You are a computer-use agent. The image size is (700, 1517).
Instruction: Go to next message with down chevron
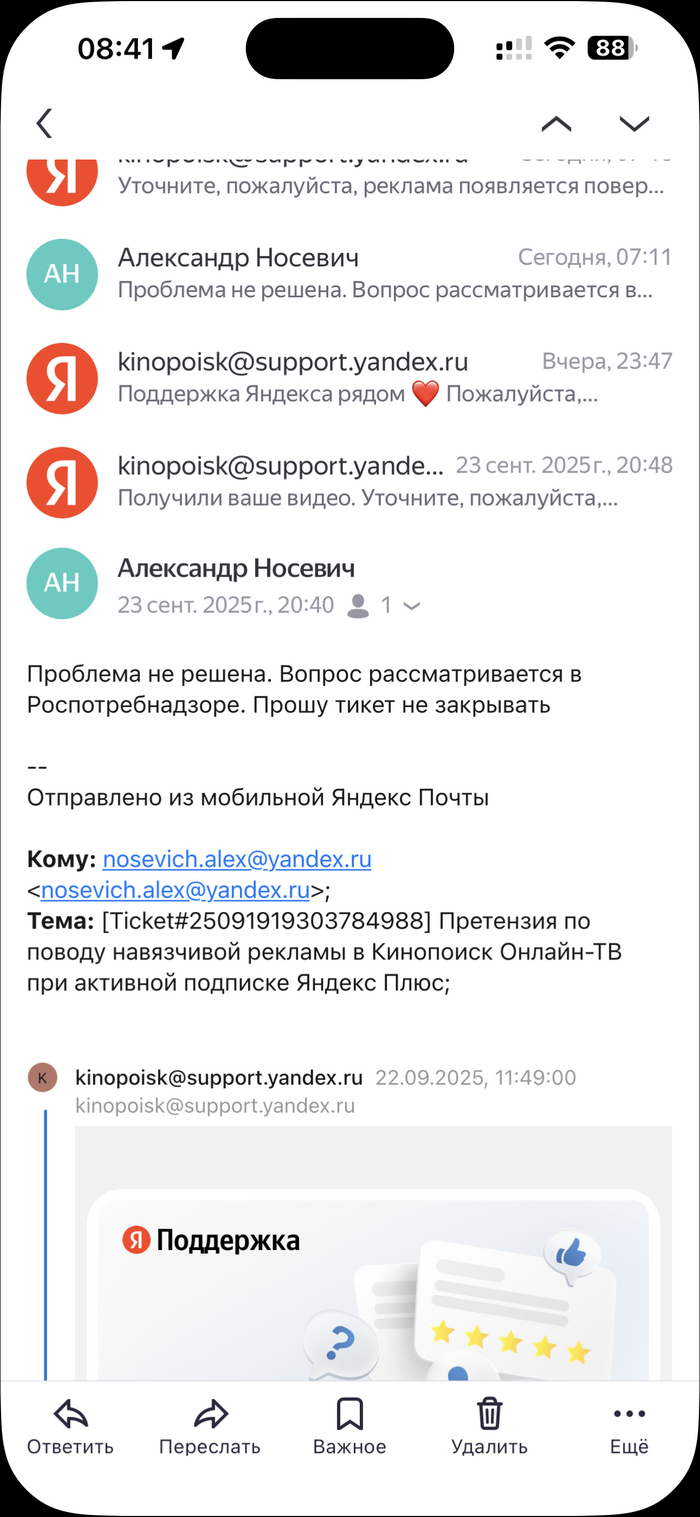[634, 124]
